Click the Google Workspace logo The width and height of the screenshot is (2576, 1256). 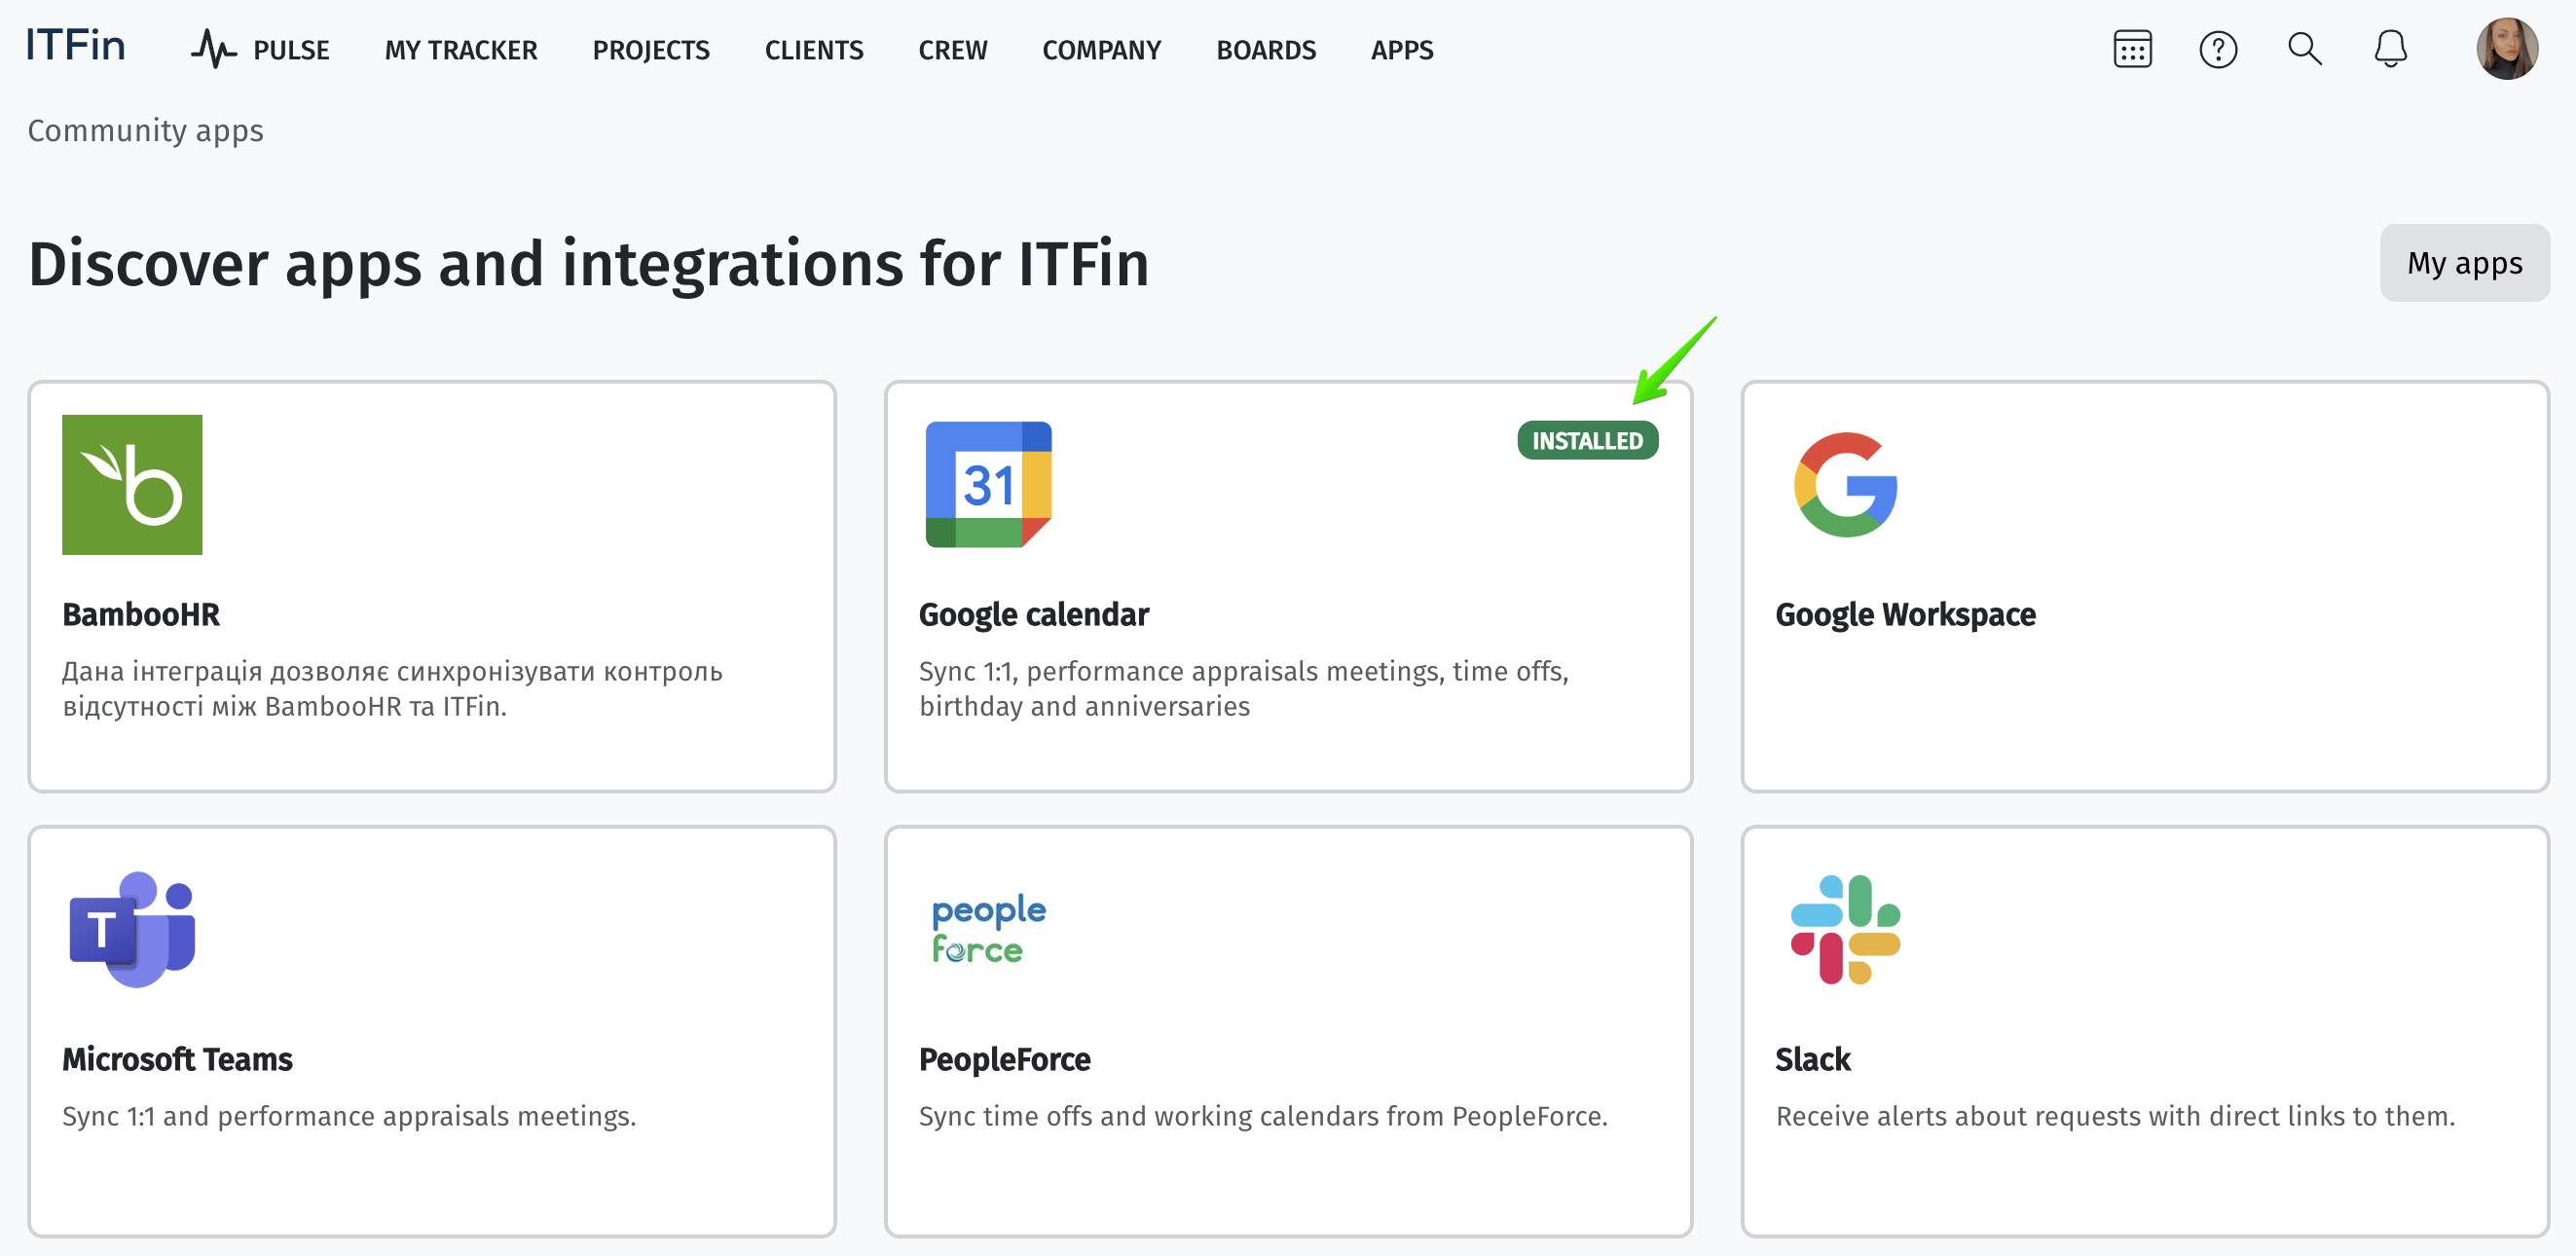coord(1845,485)
